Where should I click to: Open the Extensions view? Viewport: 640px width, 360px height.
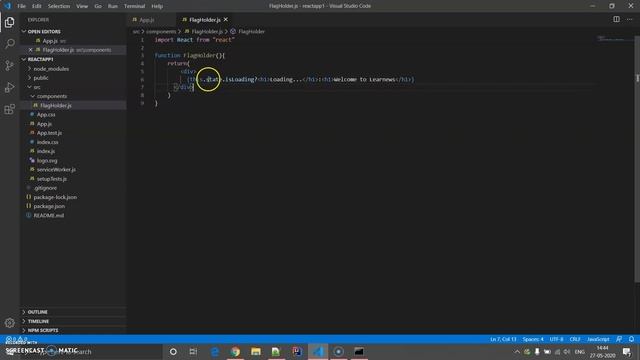click(9, 109)
